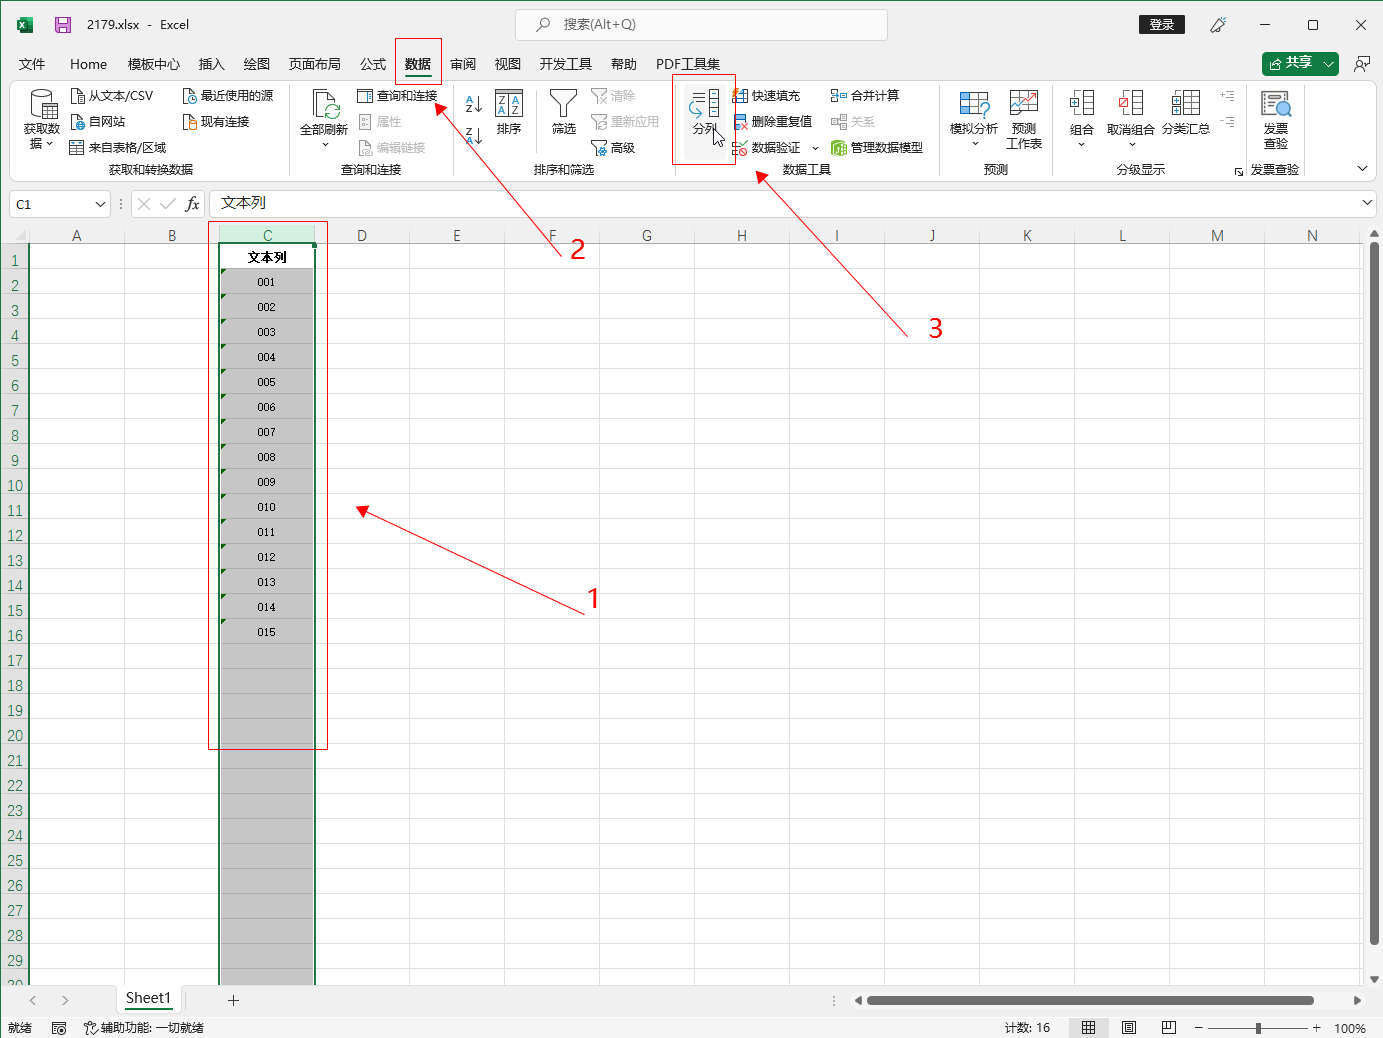Open the Formulas (公式) ribbon tab
The image size is (1383, 1038).
[x=373, y=64]
